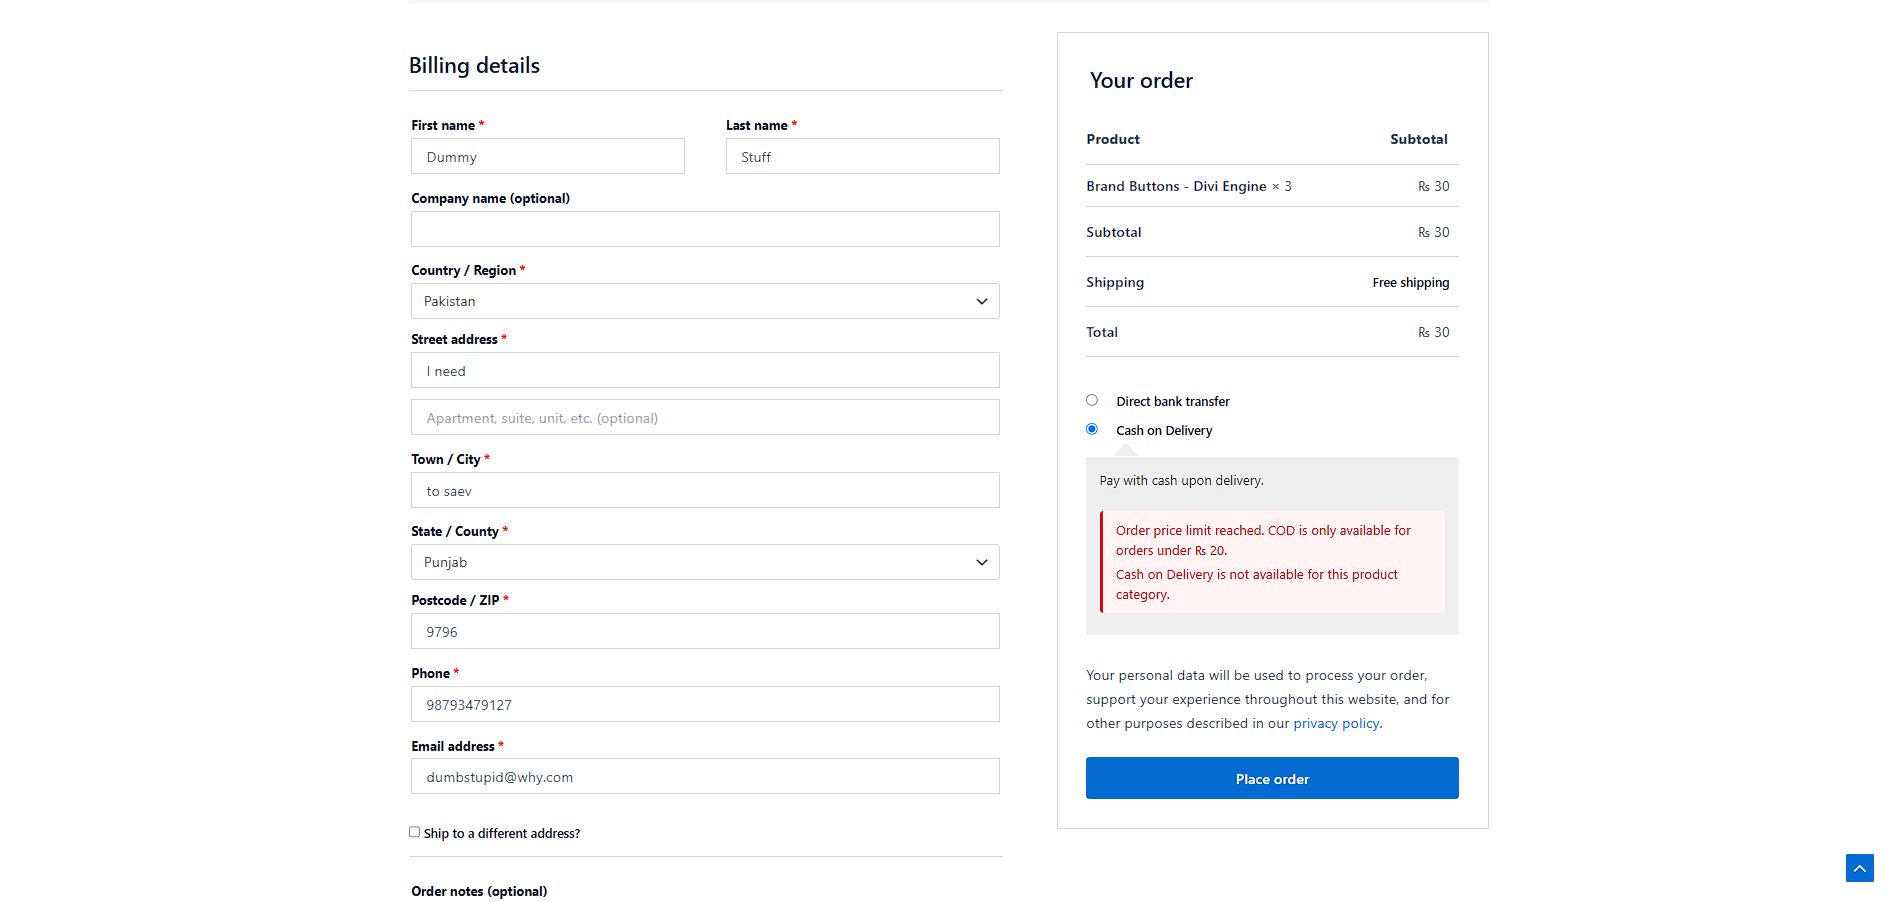Screen dimensions: 1896x902
Task: Click the Postcode / ZIP input field
Action: coord(705,631)
